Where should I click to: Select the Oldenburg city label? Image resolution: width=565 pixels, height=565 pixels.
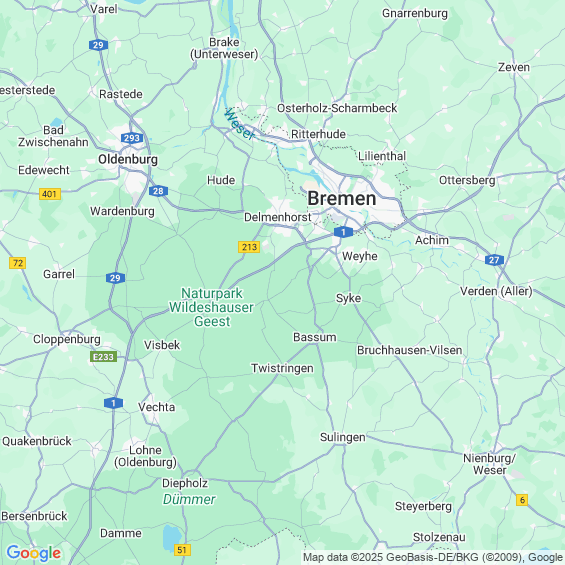(128, 159)
